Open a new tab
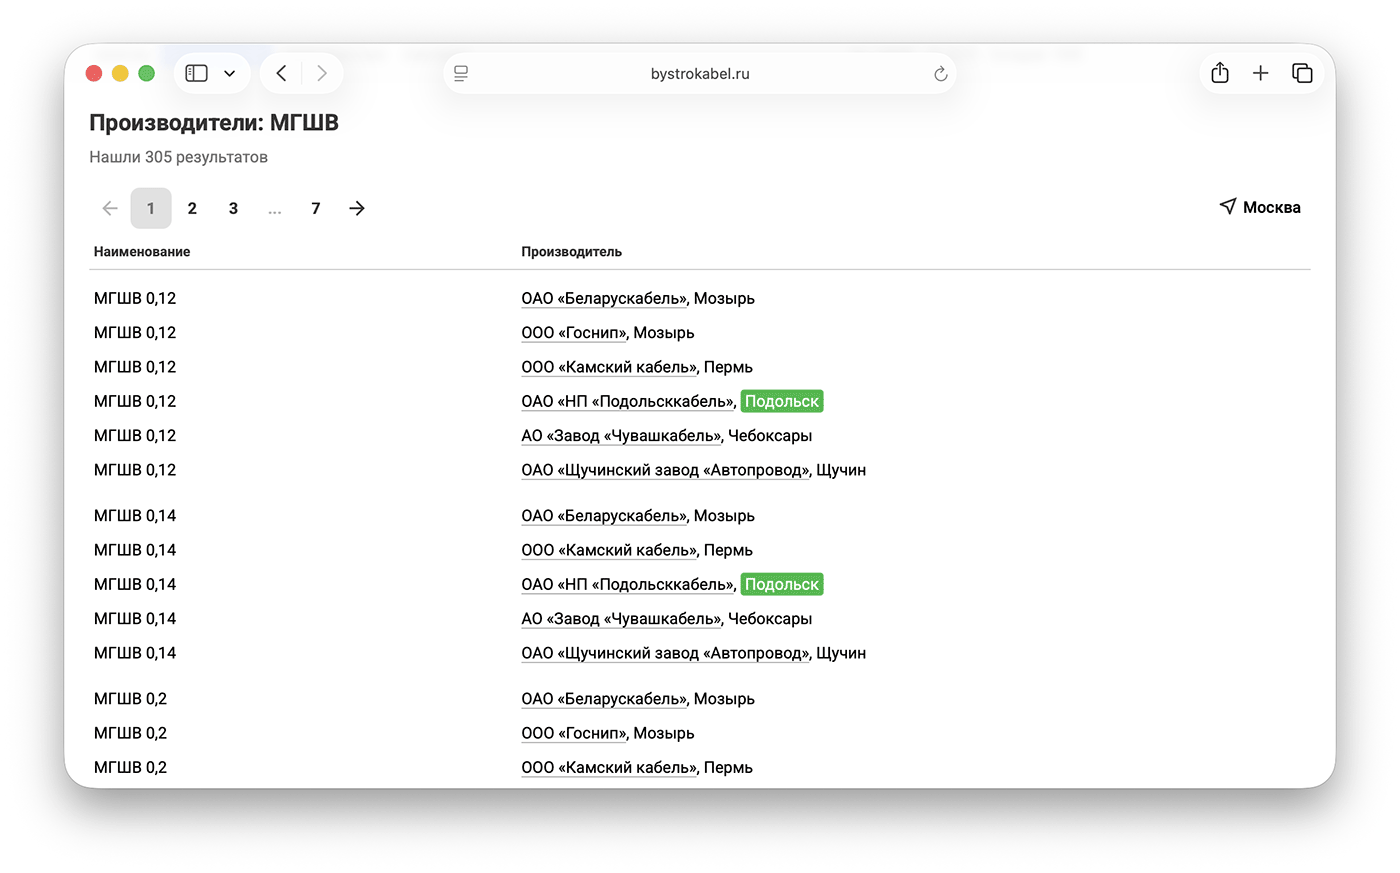Image resolution: width=1400 pixels, height=873 pixels. (1261, 73)
